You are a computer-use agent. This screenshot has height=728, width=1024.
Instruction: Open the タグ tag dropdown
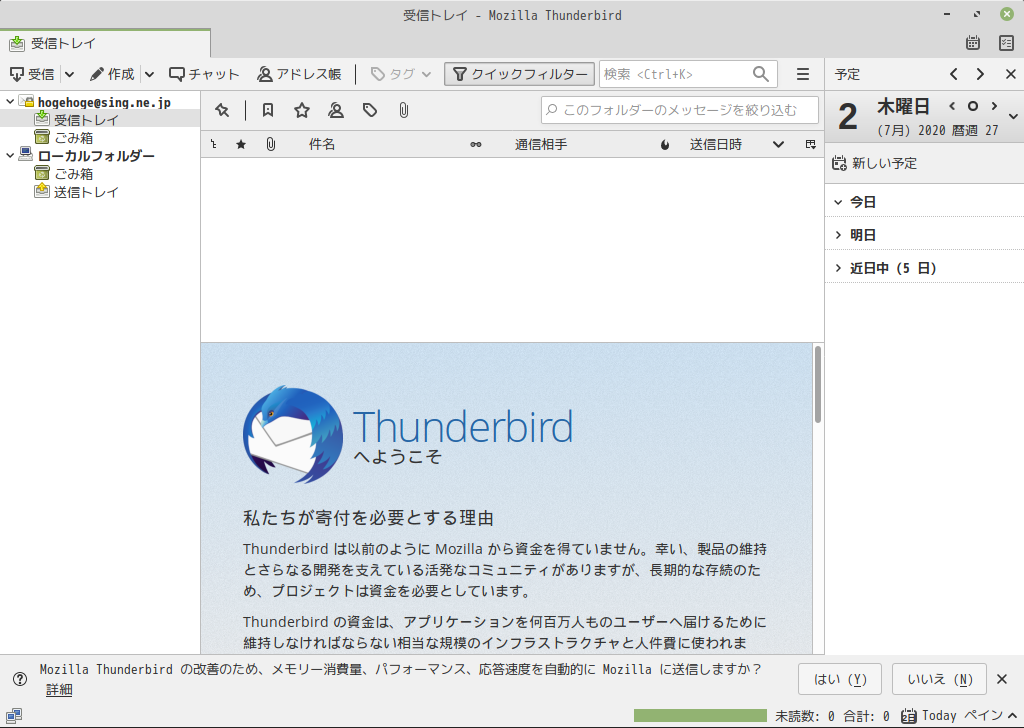[401, 74]
